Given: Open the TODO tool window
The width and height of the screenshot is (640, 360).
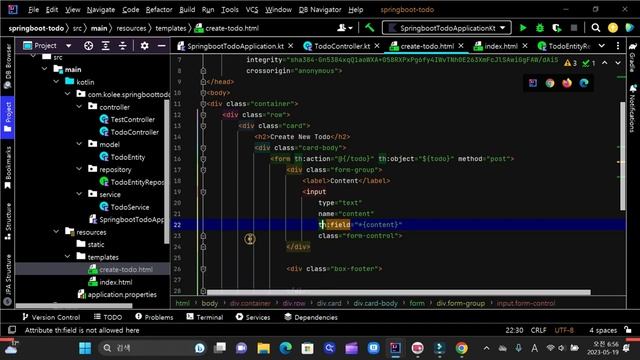Looking at the screenshot, I should [108, 317].
